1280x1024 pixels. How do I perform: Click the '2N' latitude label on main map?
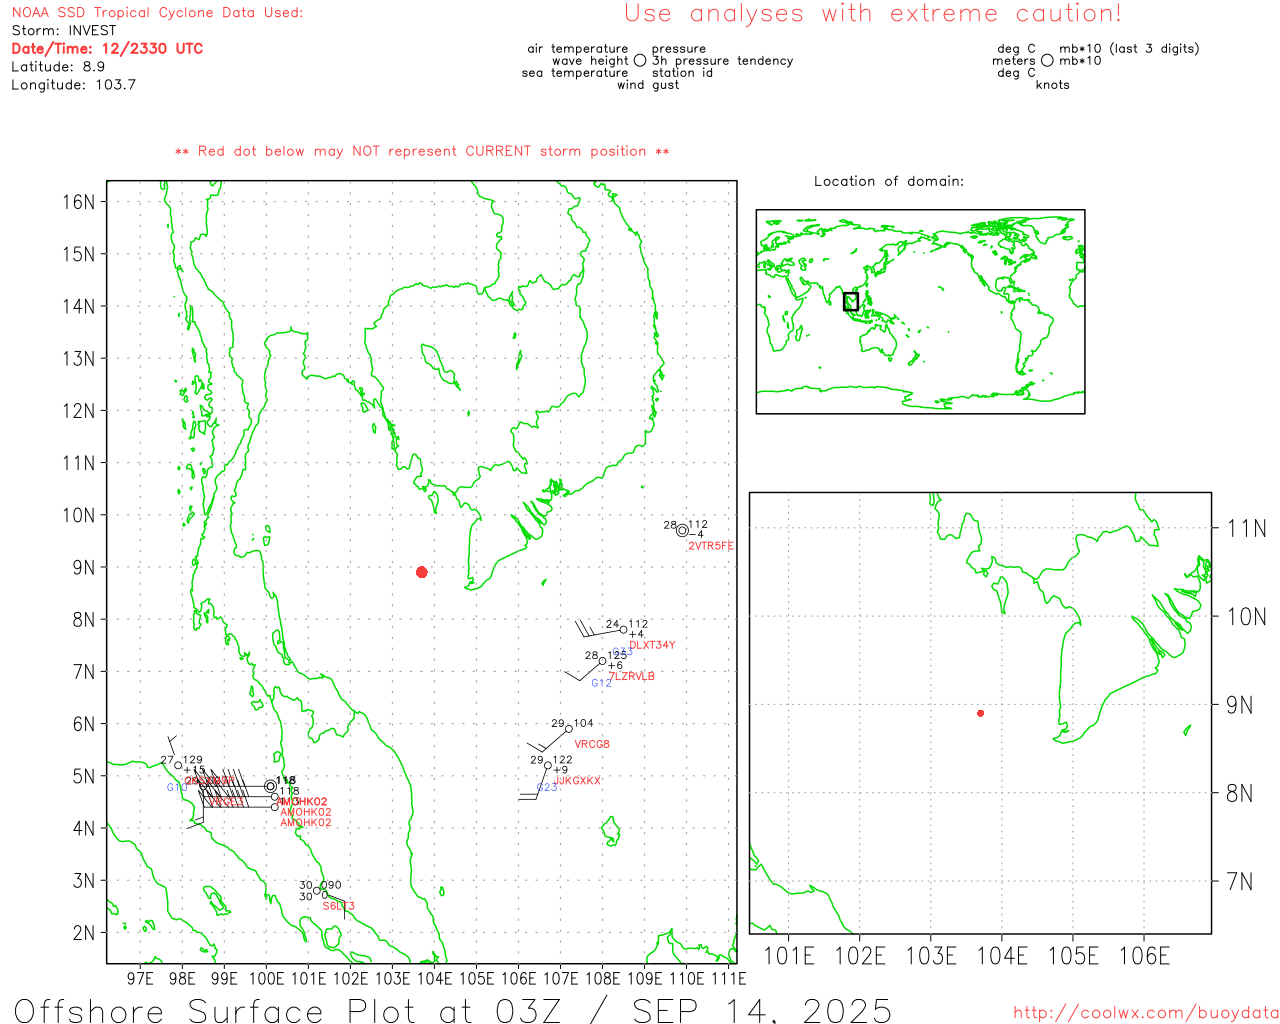click(x=84, y=933)
